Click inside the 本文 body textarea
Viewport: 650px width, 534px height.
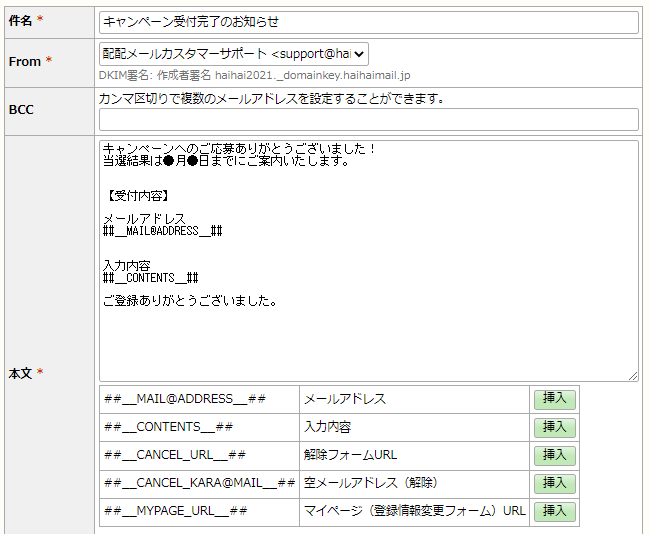tap(369, 261)
